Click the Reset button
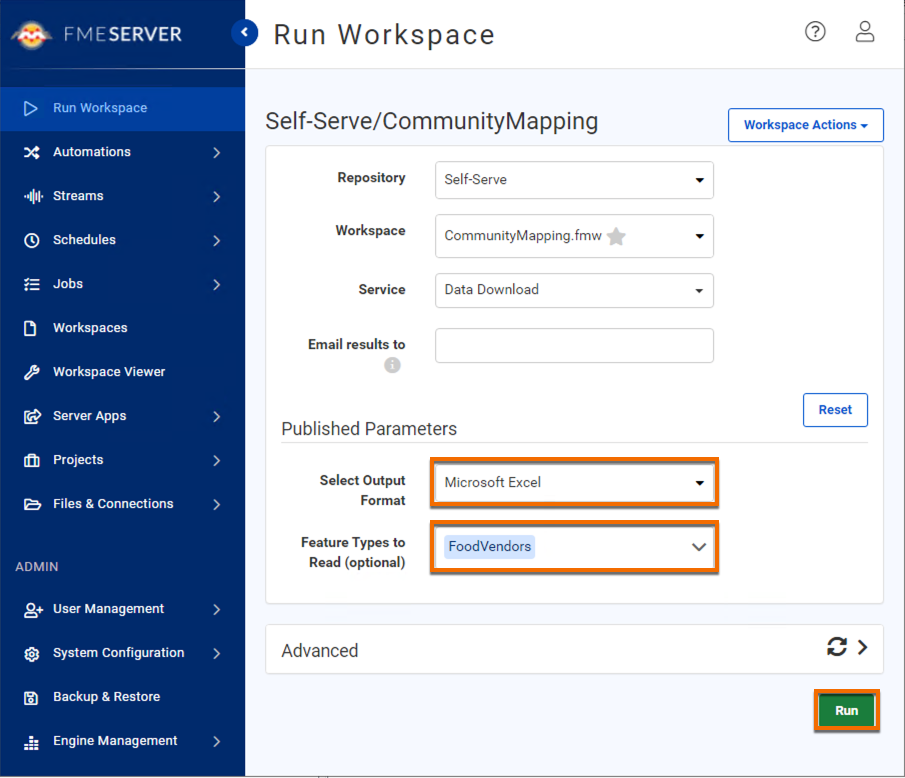 [835, 410]
